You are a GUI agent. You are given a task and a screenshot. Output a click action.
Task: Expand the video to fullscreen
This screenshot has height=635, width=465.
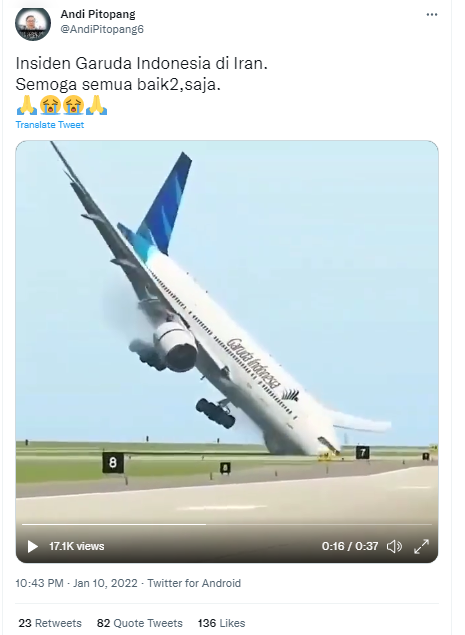pos(421,546)
